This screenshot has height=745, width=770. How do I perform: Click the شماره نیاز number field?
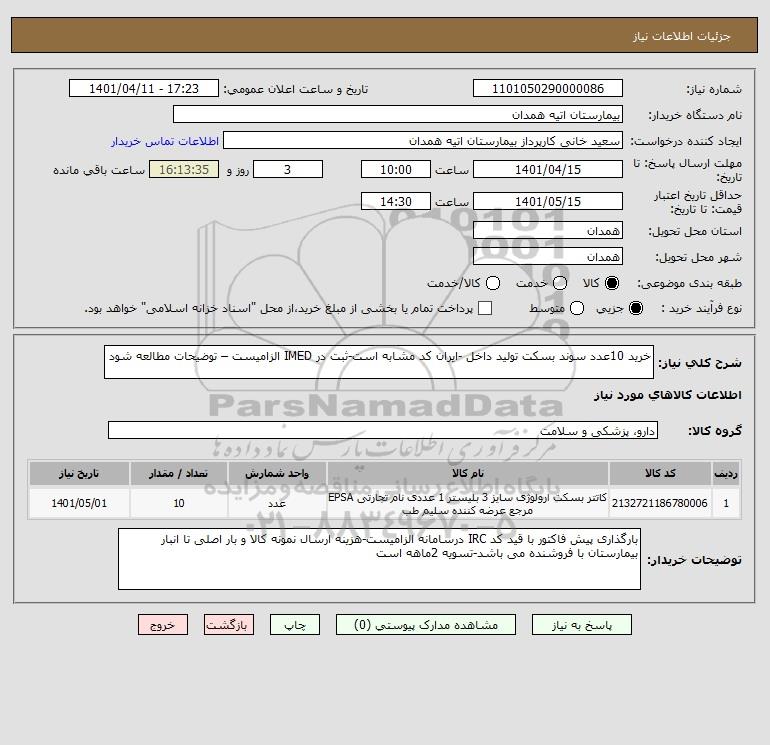tap(548, 88)
